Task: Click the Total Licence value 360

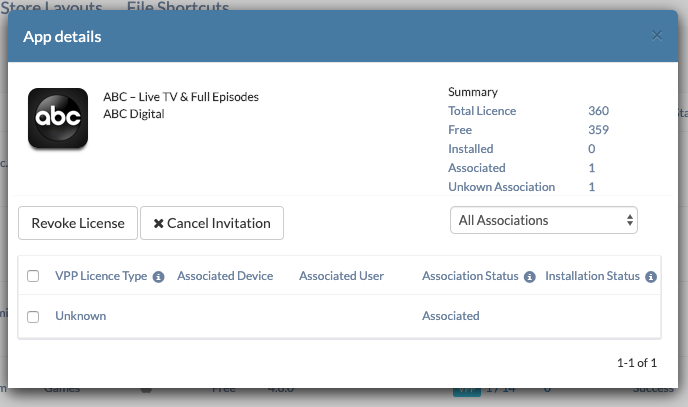Action: (598, 111)
